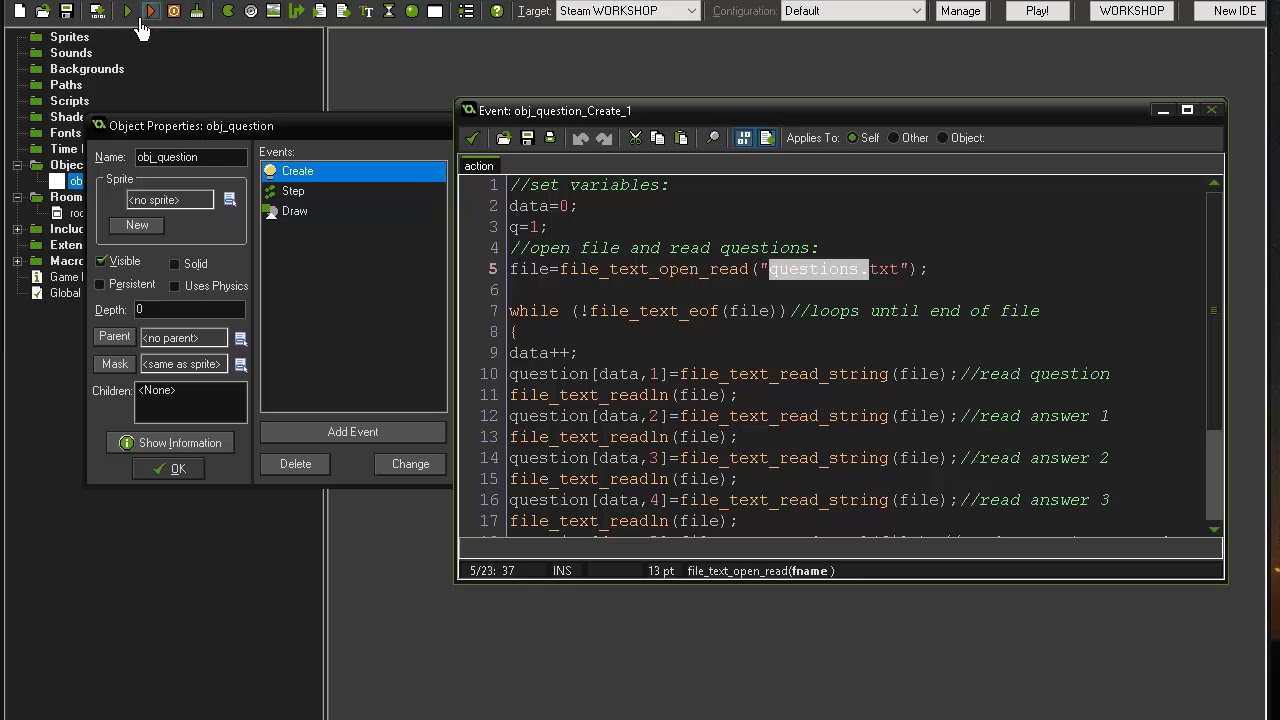The image size is (1280, 720).
Task: Print the code from the editor toolbar
Action: coord(550,138)
